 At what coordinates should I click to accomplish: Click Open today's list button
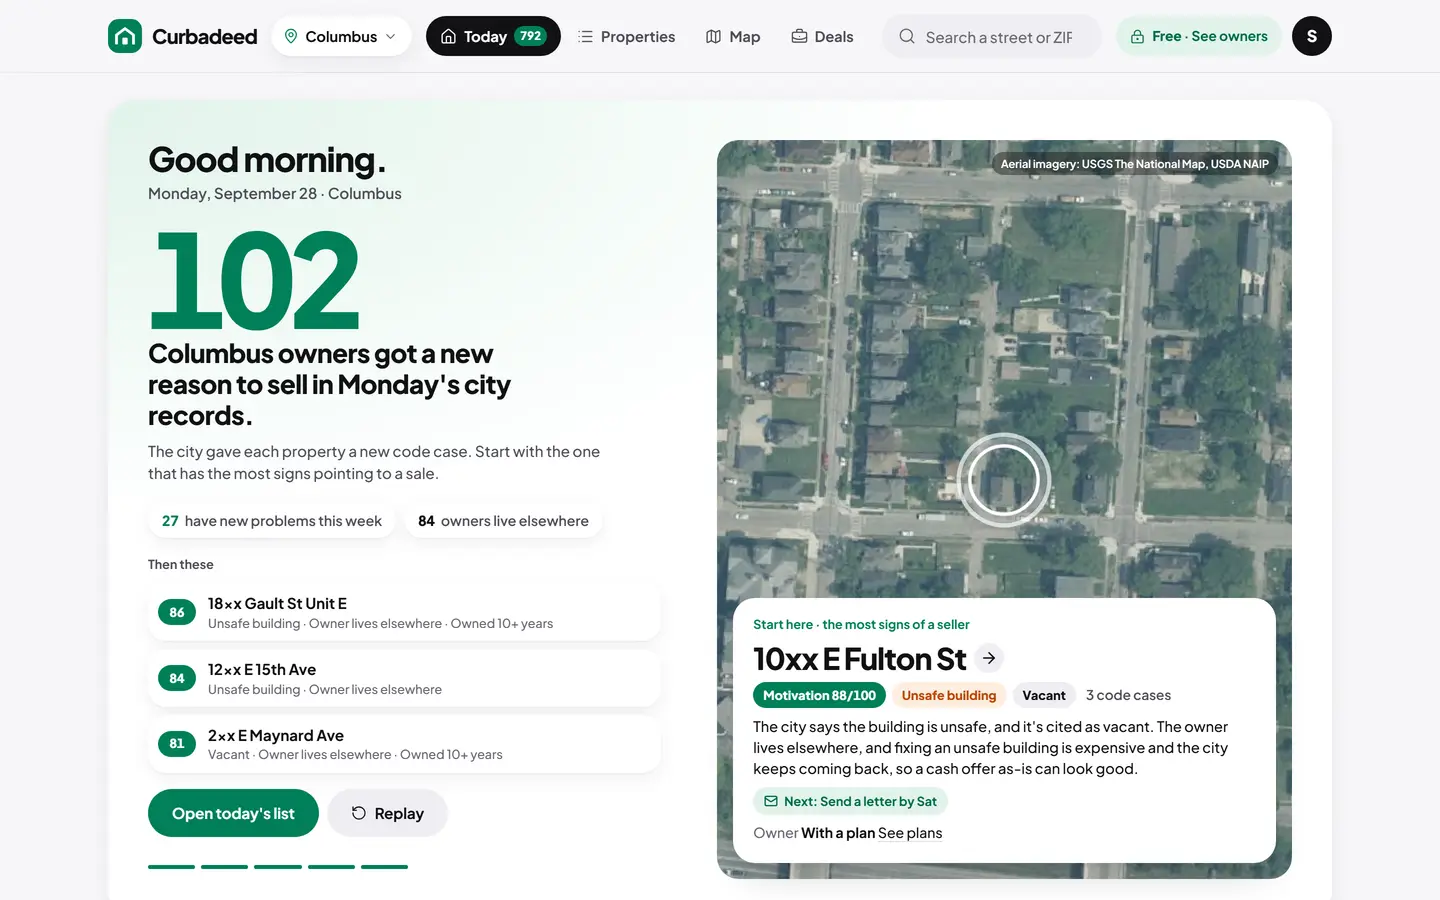point(233,813)
